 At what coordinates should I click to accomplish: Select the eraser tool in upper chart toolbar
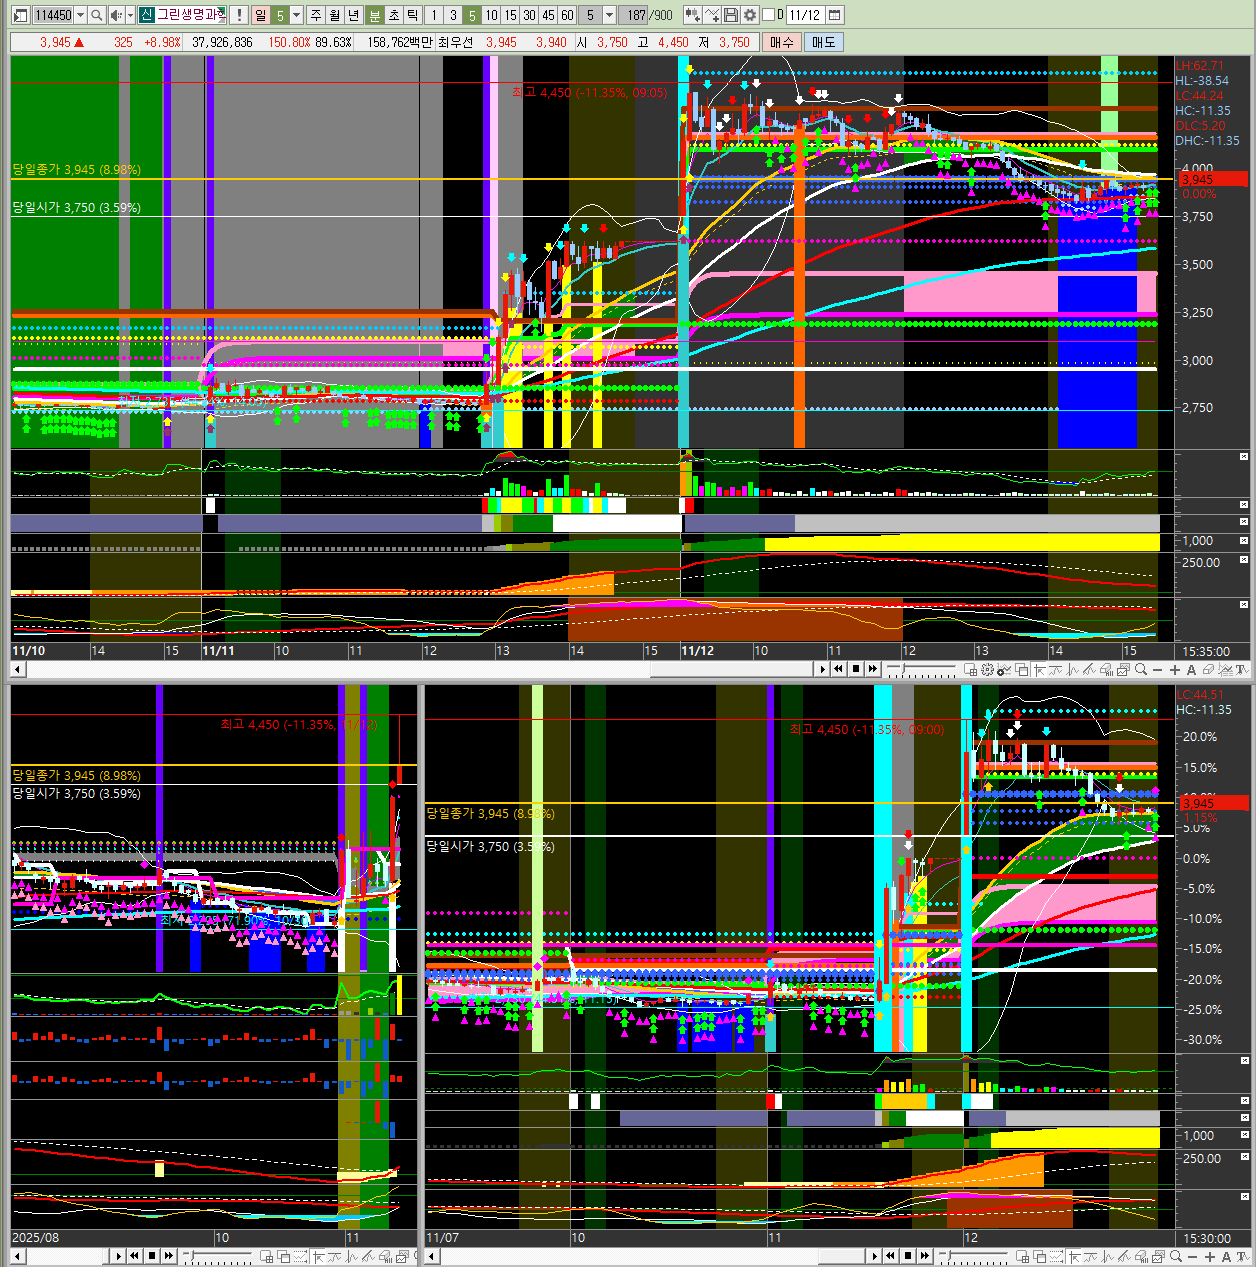point(1208,670)
